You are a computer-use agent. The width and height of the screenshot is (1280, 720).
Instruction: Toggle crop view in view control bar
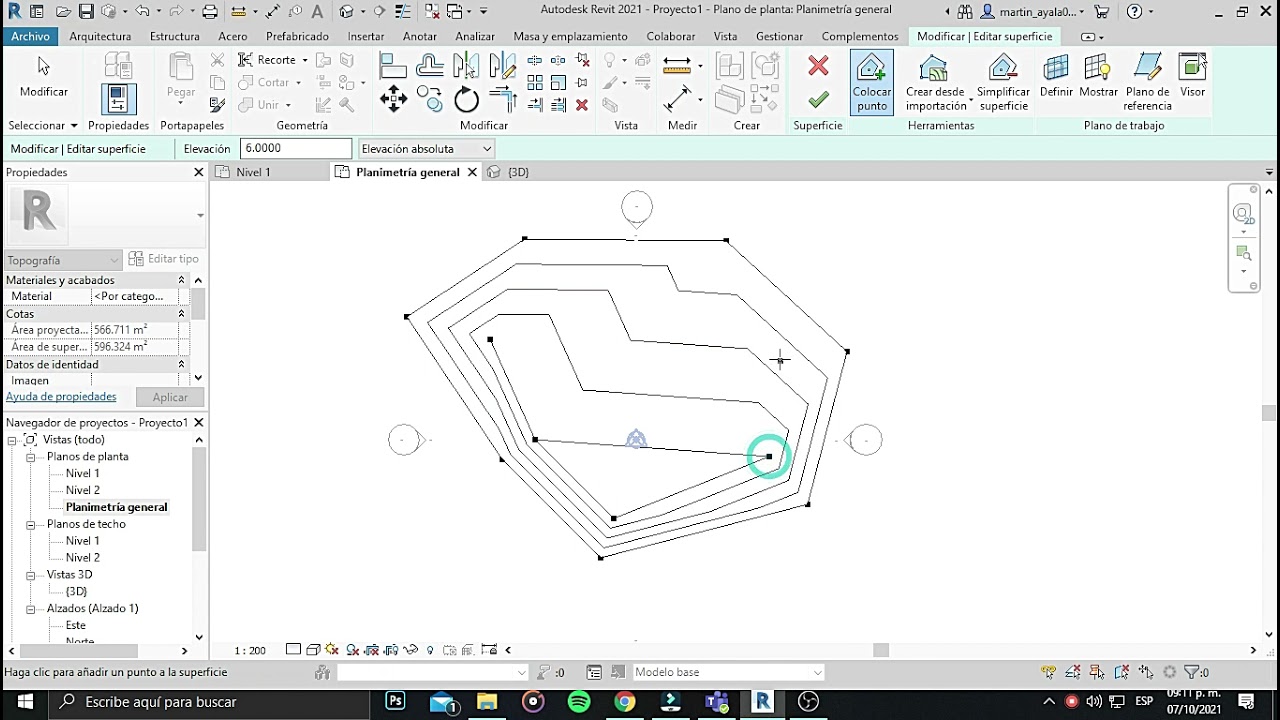(372, 650)
